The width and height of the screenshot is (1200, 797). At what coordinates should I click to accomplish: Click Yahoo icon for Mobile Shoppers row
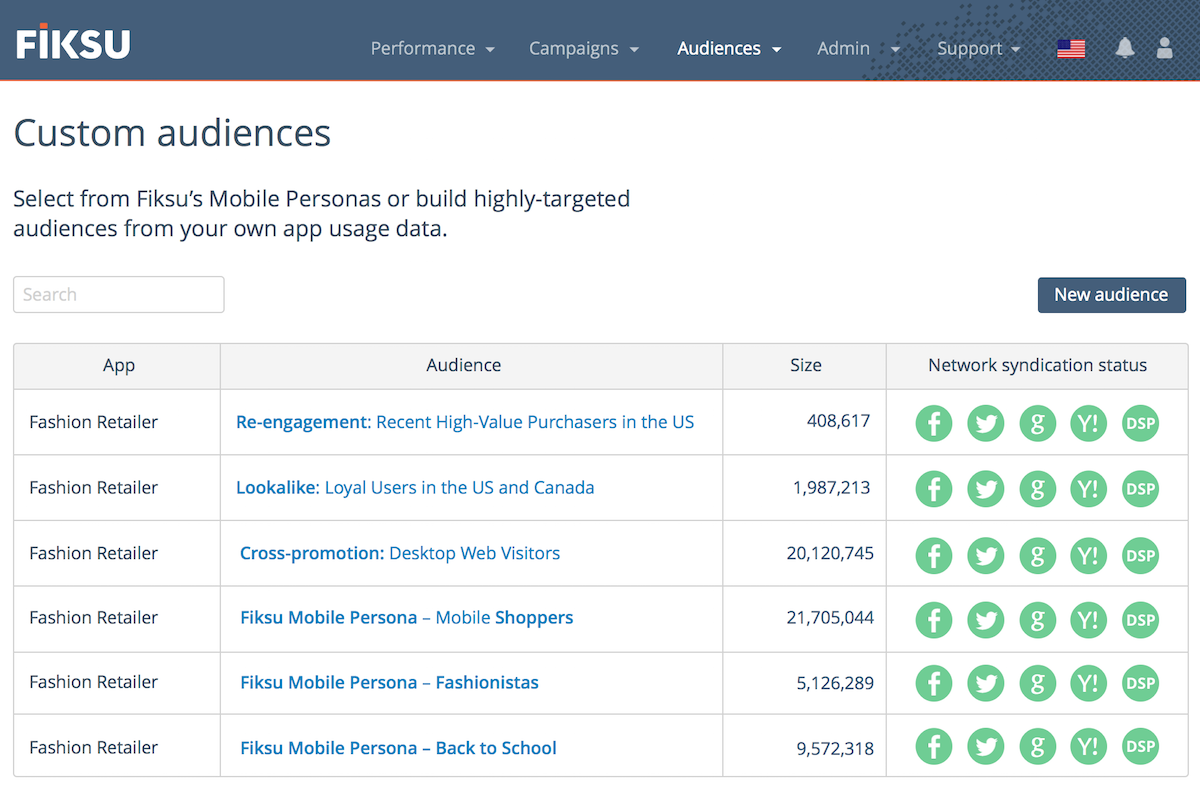pos(1089,620)
